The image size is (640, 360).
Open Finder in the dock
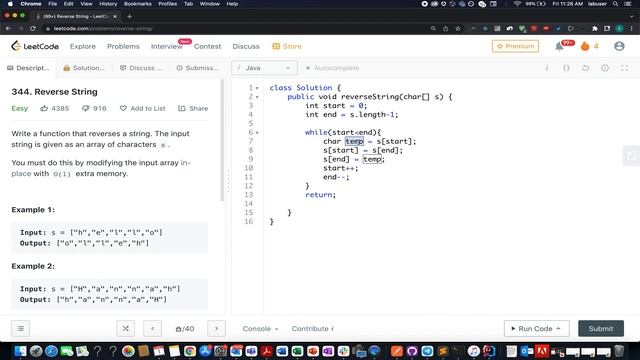(x=20, y=351)
